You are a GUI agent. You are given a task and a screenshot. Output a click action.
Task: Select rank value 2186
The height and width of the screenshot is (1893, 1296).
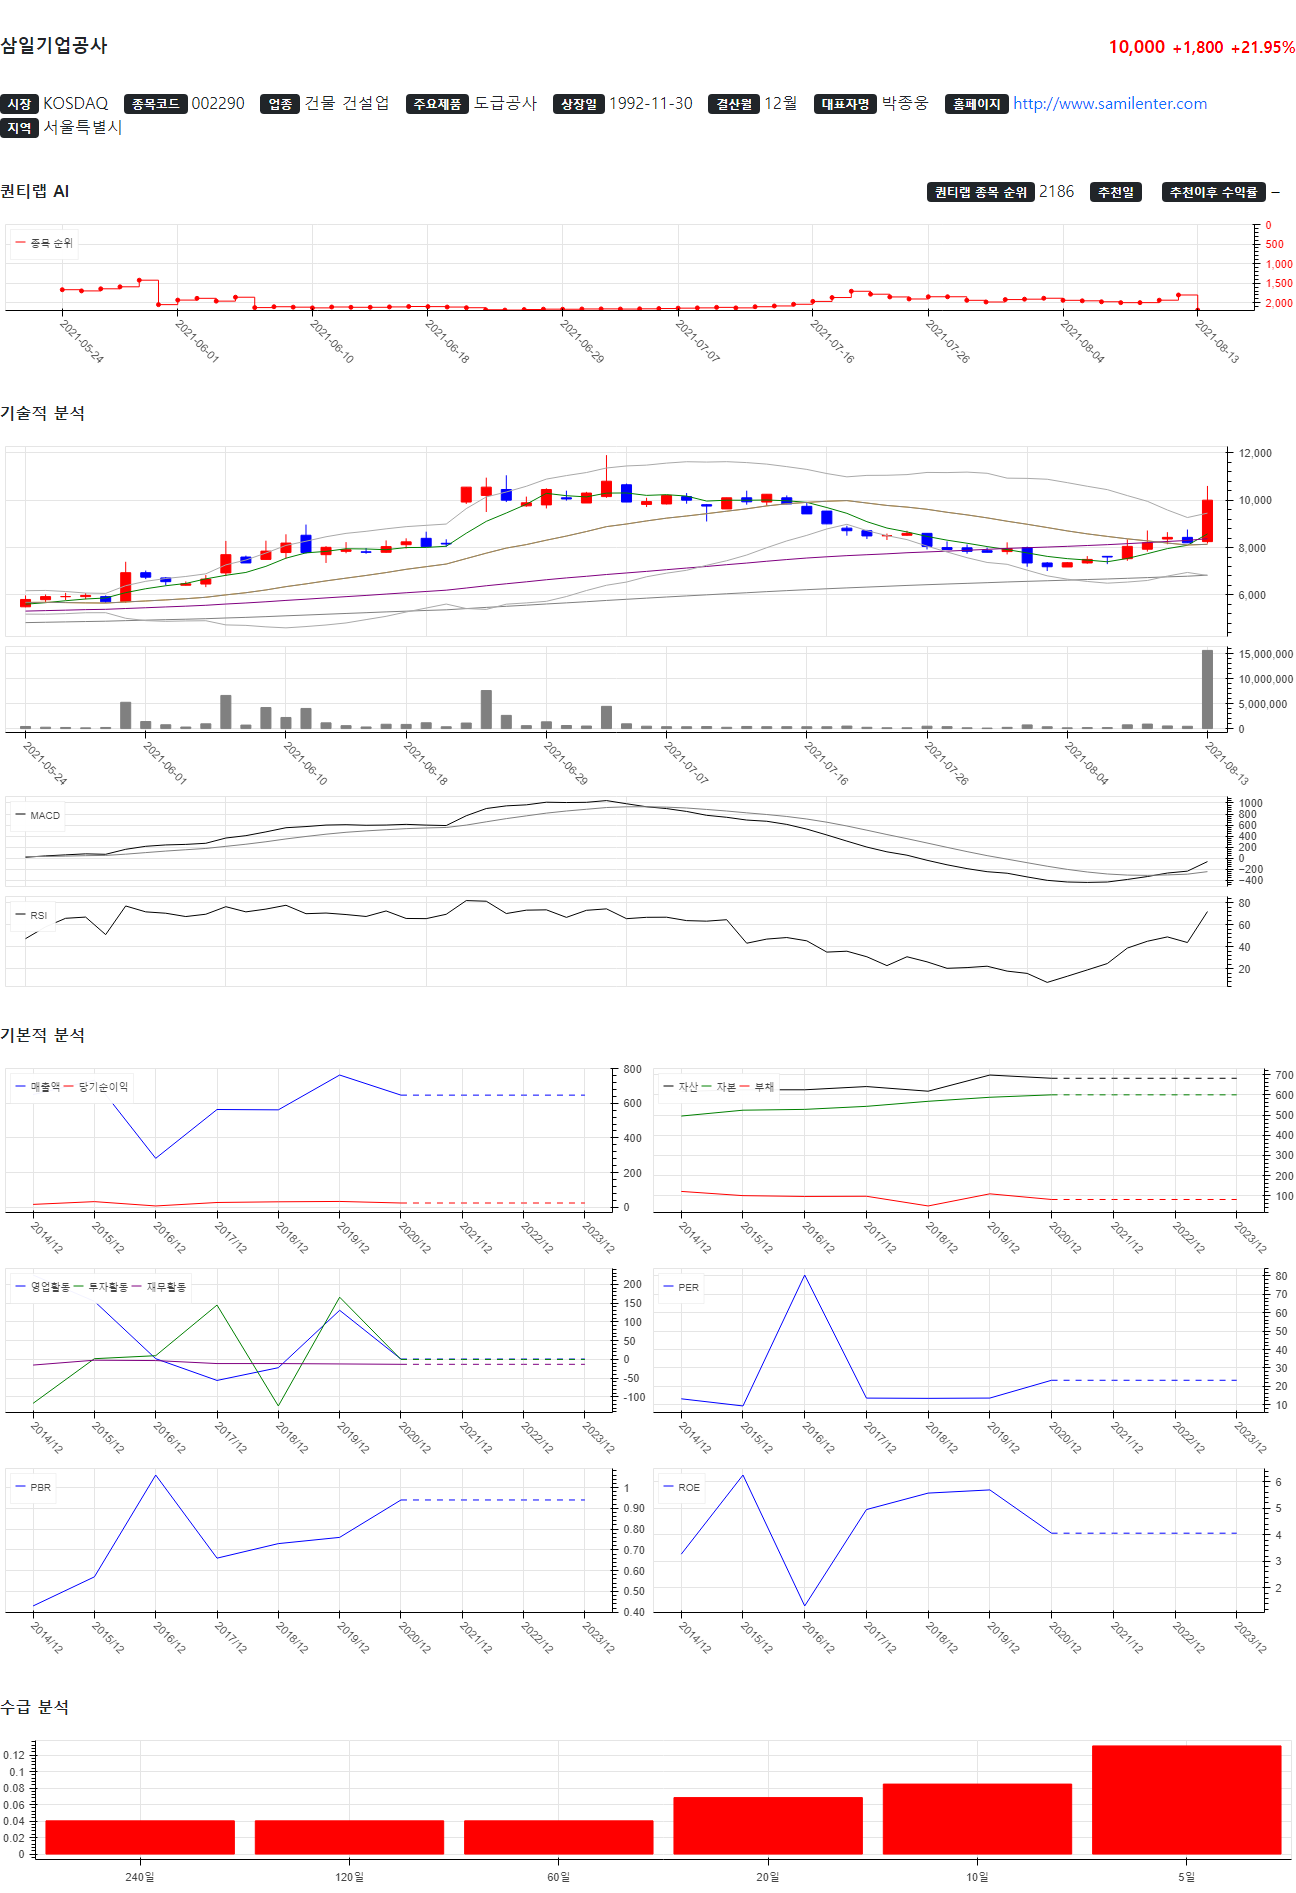point(1057,192)
